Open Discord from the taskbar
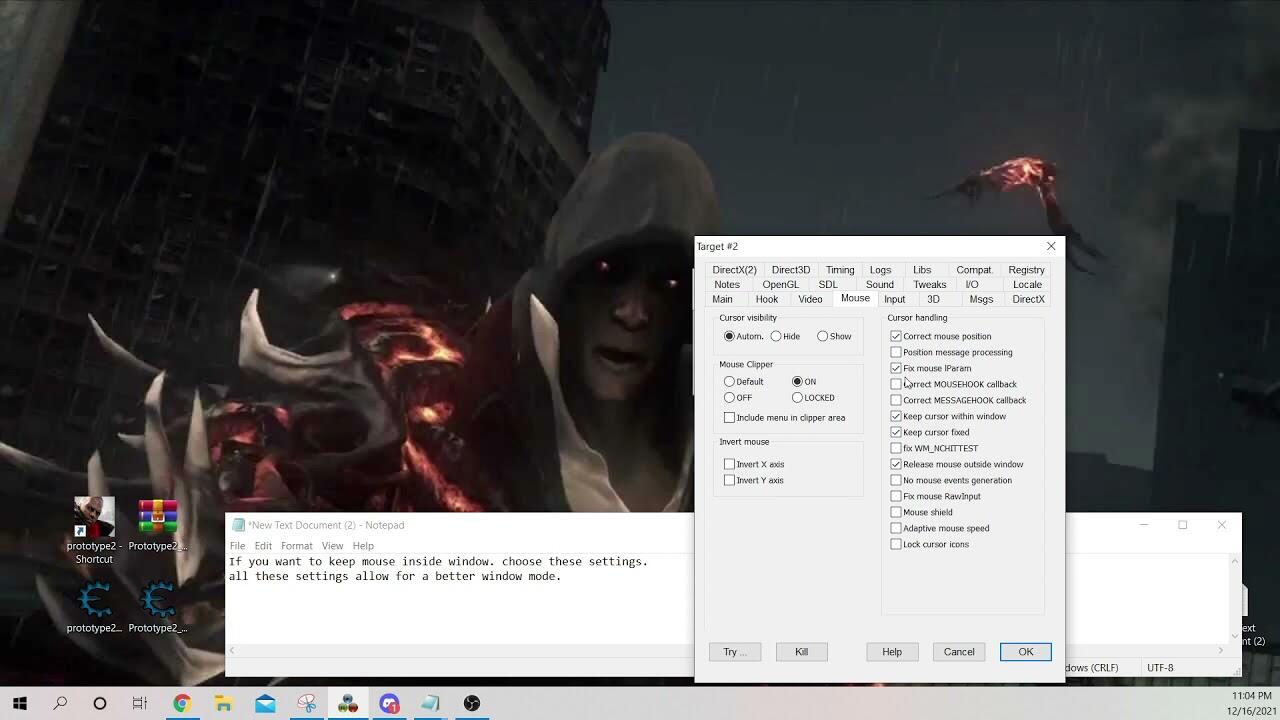Screen dimensions: 1280x720 tap(390, 704)
